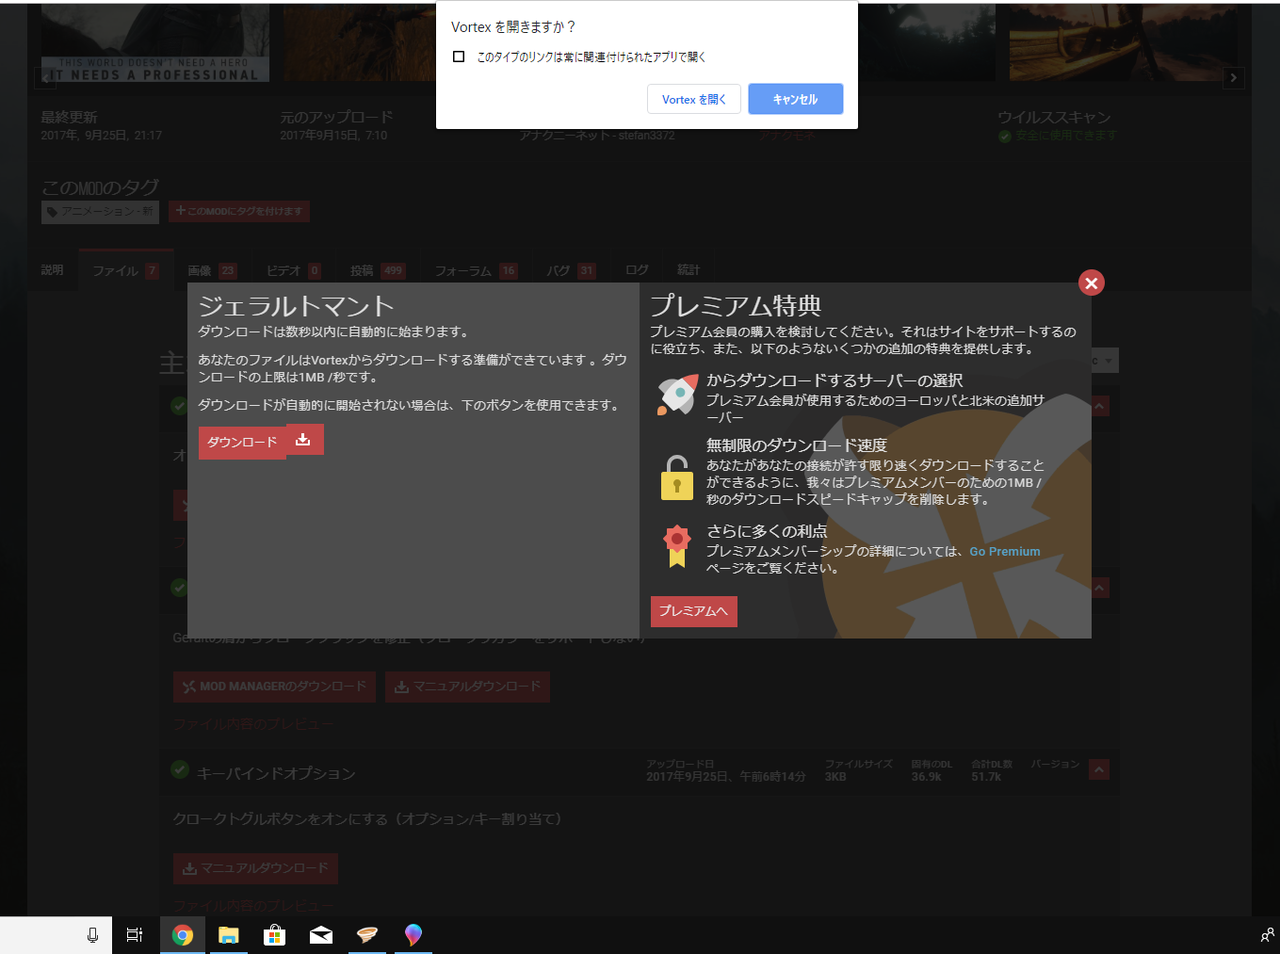
Task: Click the プレミアムへ button
Action: [693, 611]
